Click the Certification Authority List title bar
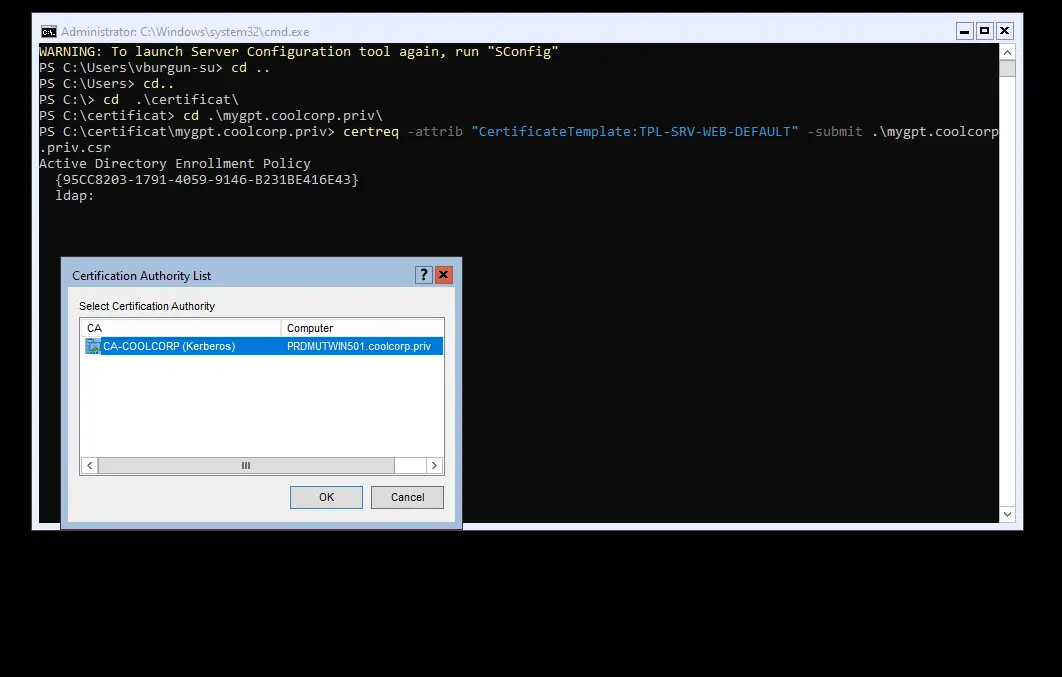Viewport: 1062px width, 677px height. (240, 275)
